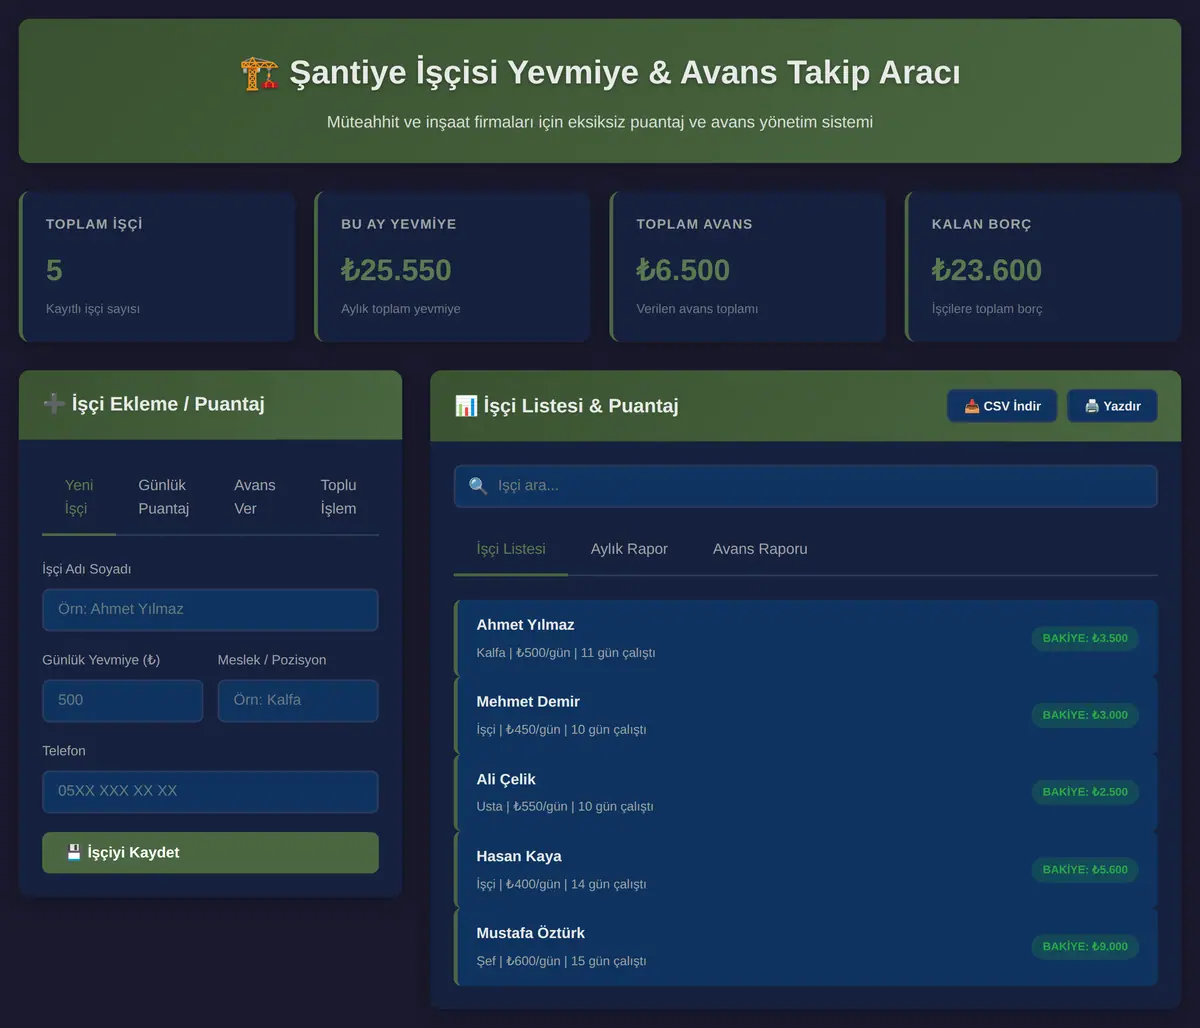Select the Hasan Kaya worker row
Image resolution: width=1200 pixels, height=1028 pixels.
point(806,869)
